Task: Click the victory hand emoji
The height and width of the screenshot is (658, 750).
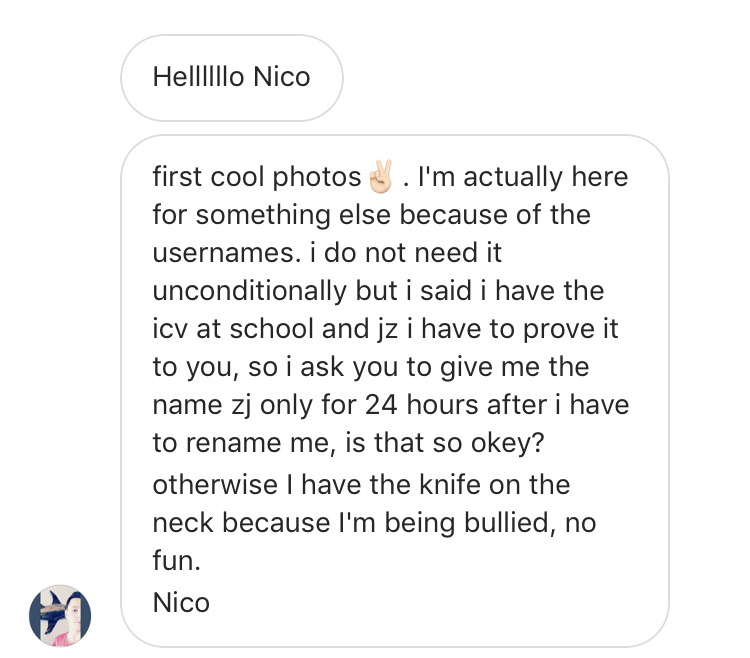Action: (x=380, y=179)
